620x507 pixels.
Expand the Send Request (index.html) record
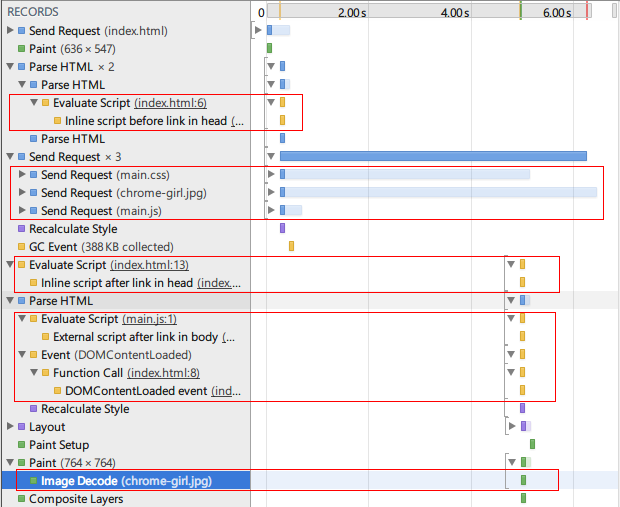pyautogui.click(x=10, y=31)
